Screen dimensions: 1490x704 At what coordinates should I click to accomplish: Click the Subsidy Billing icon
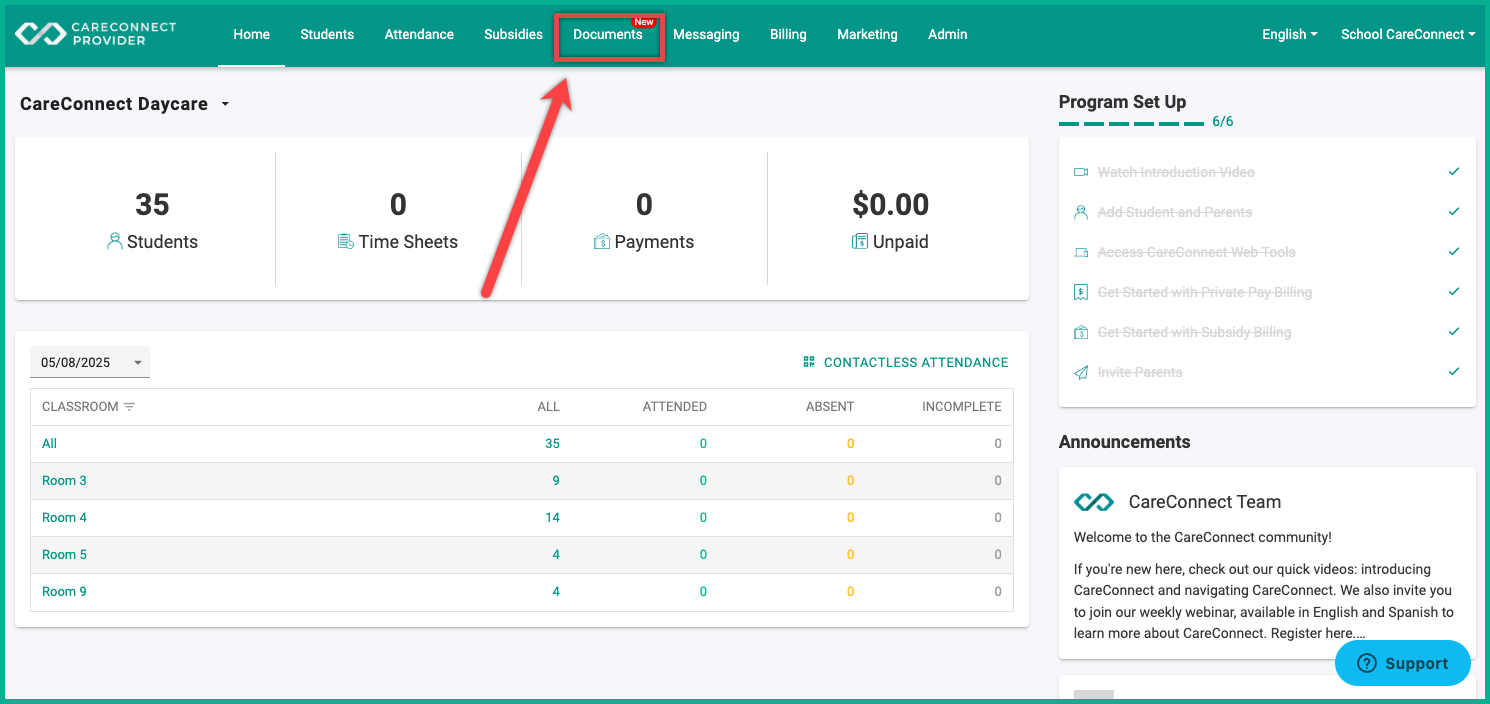(1081, 332)
